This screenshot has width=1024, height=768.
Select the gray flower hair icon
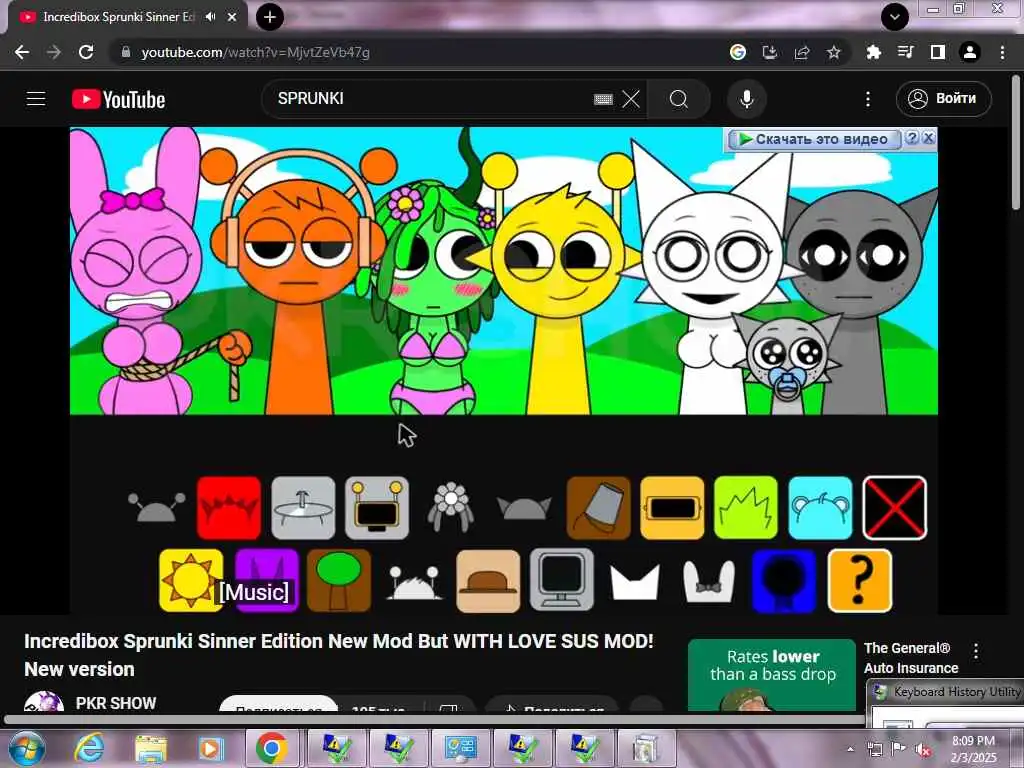tap(451, 508)
